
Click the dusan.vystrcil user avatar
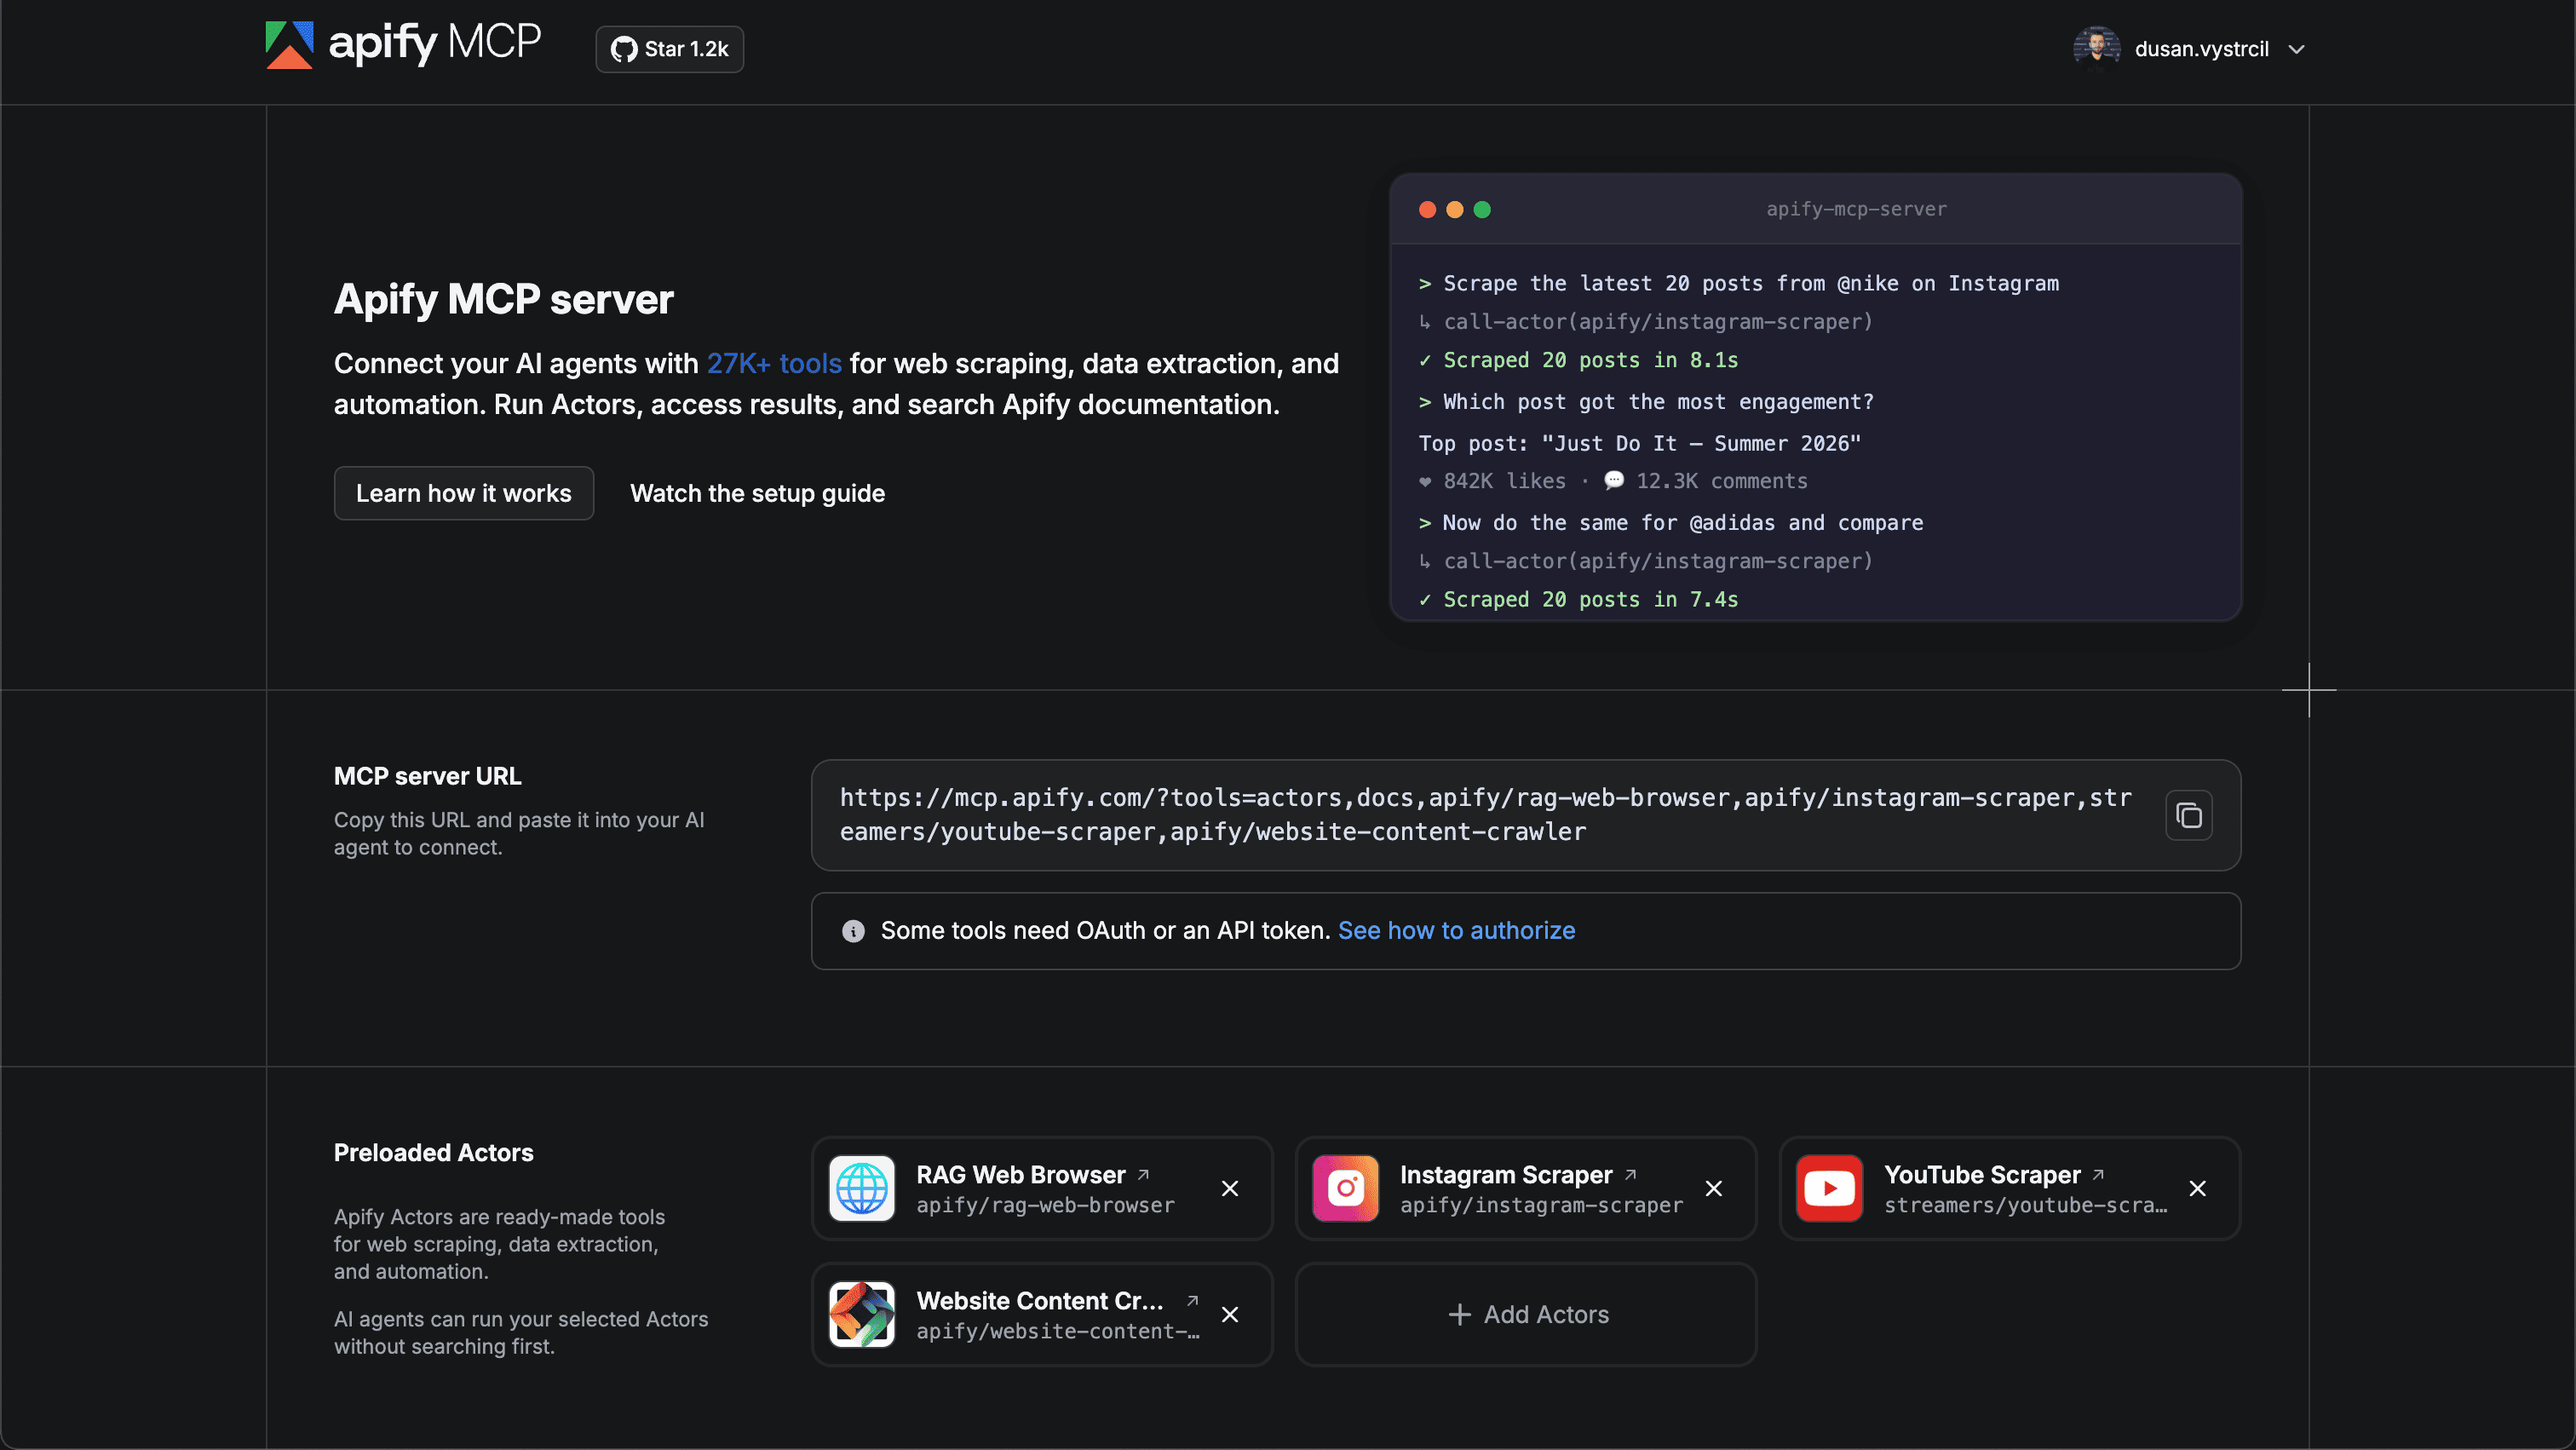pos(2097,49)
